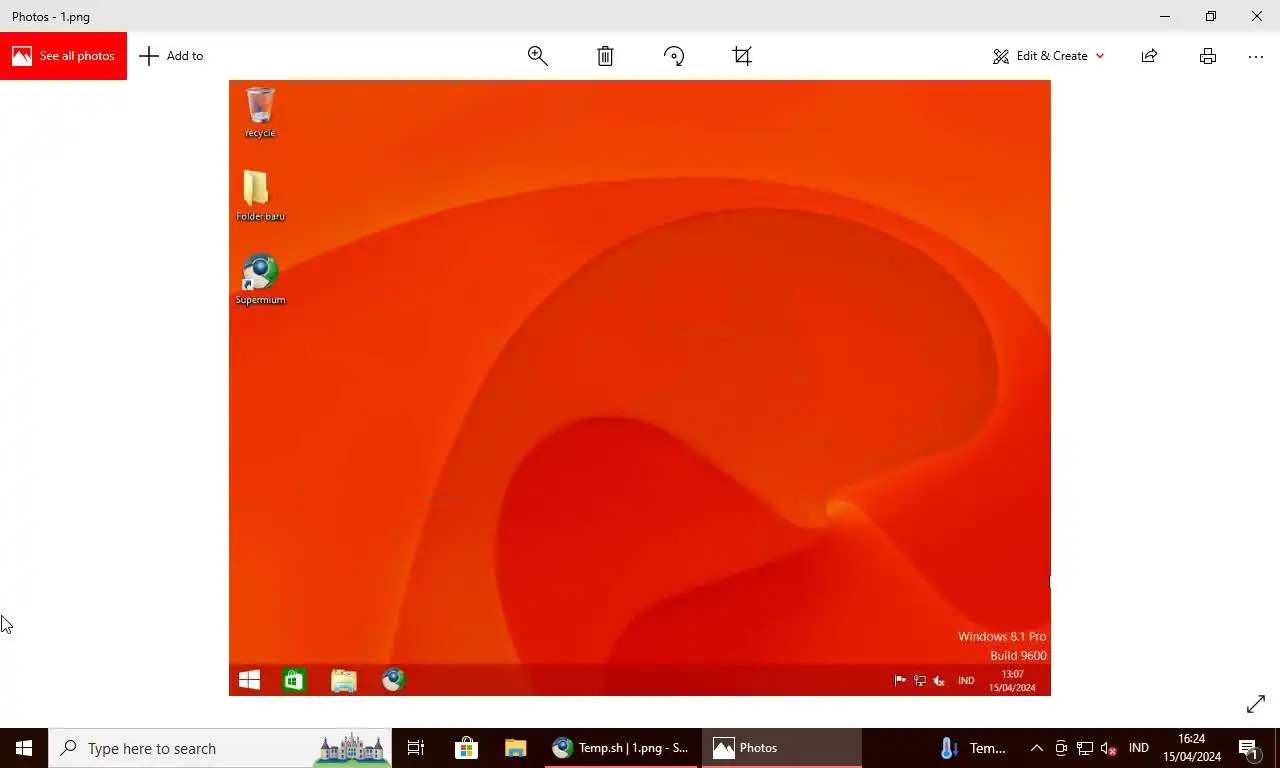Enter fullscreen with the diagonal arrows icon
The height and width of the screenshot is (768, 1280).
pos(1256,704)
